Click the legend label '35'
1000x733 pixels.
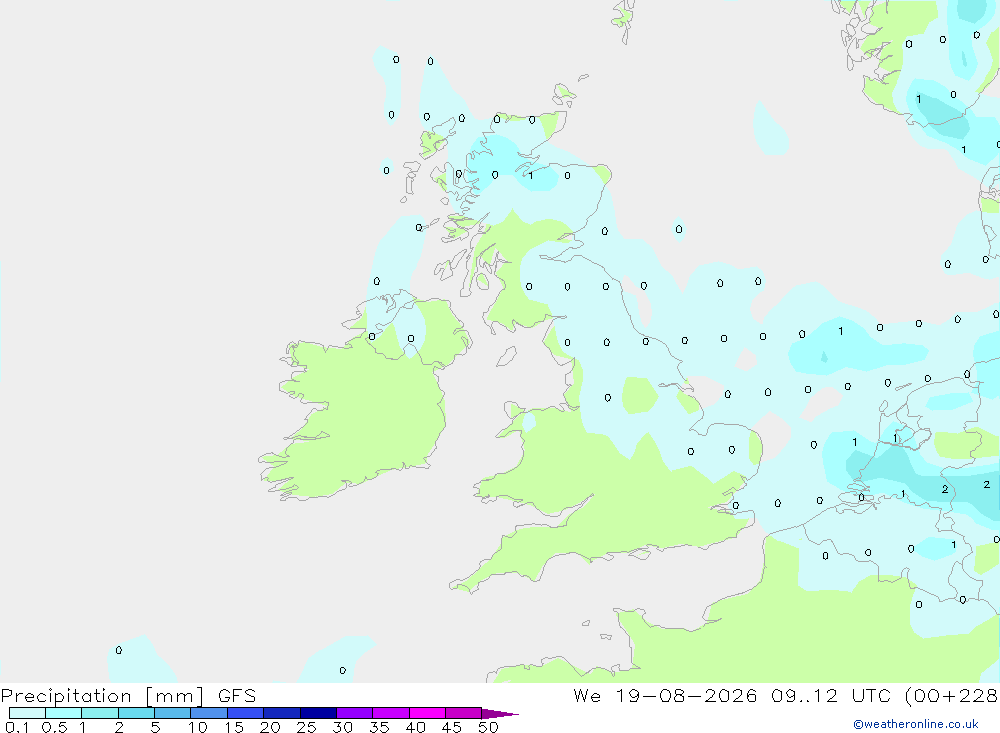tap(379, 727)
